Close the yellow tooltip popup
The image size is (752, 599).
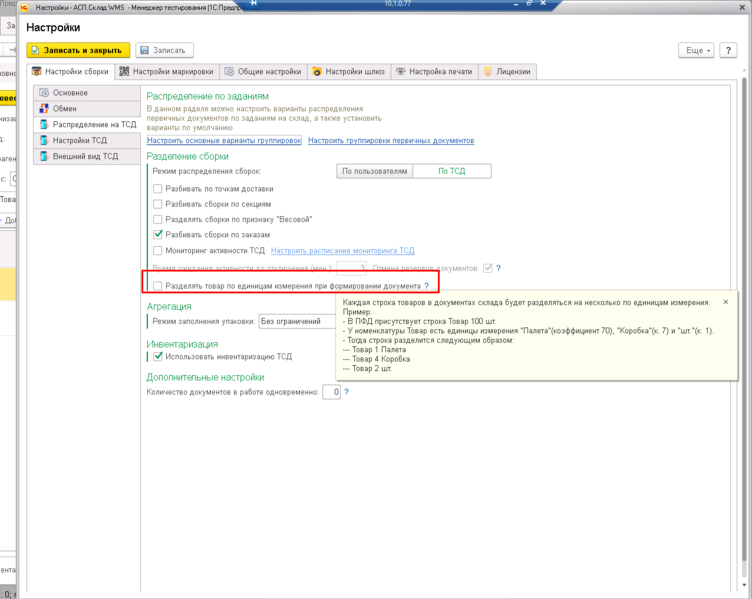726,302
